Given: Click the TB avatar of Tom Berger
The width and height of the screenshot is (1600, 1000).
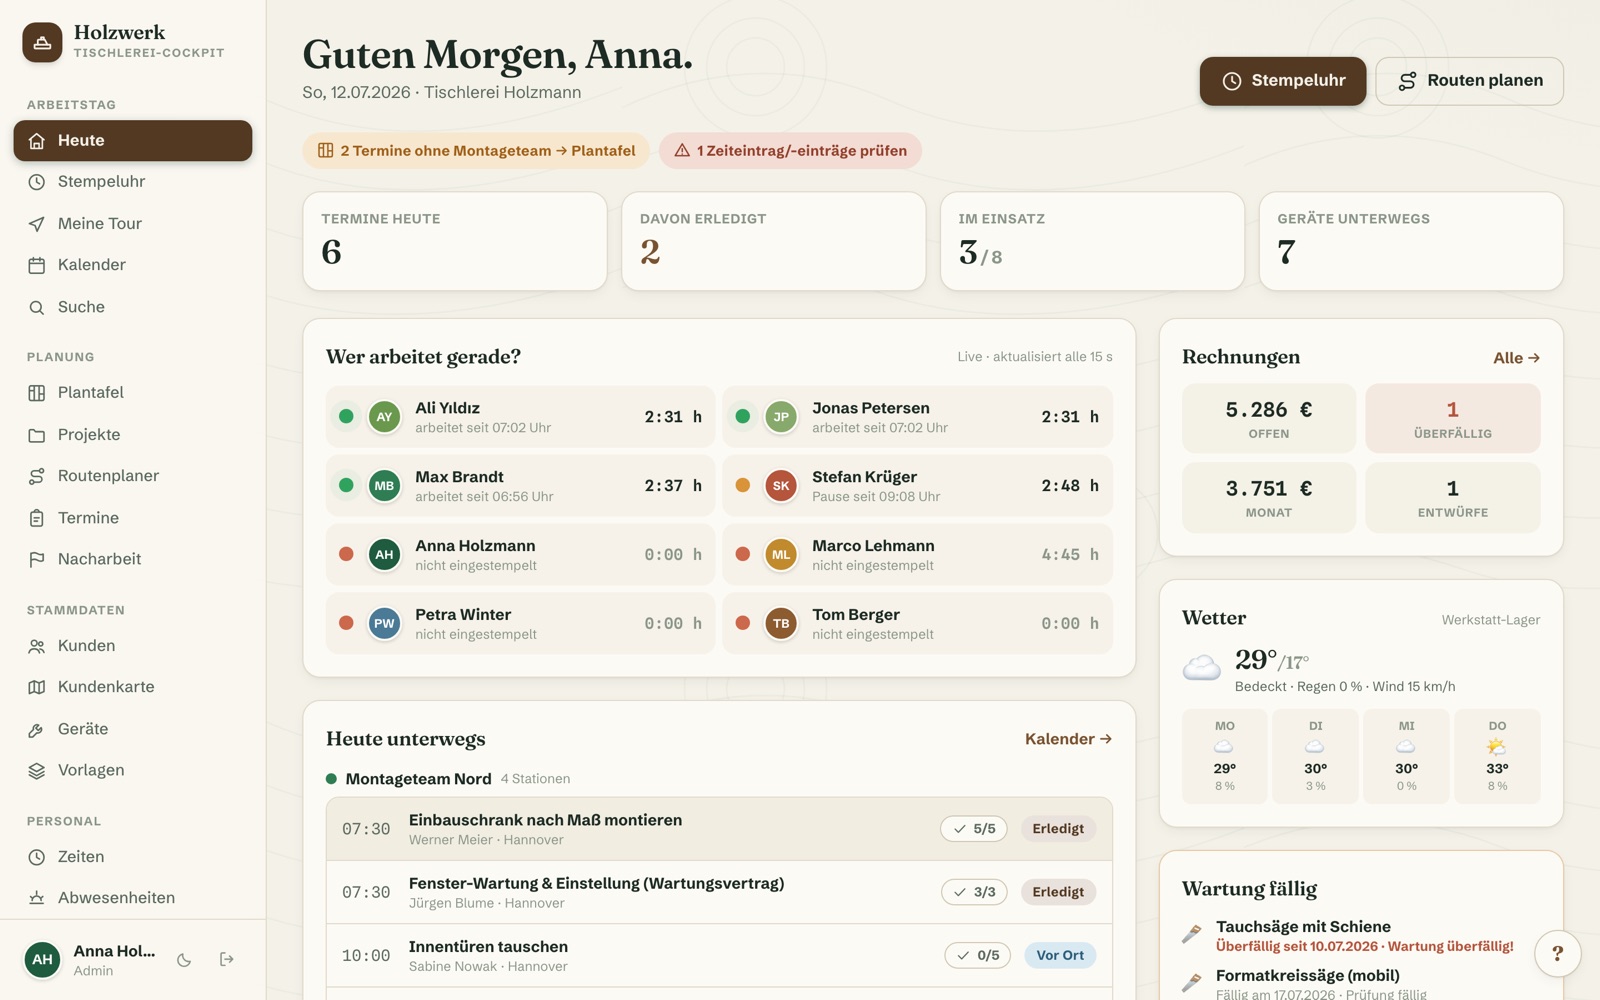Looking at the screenshot, I should (x=781, y=624).
